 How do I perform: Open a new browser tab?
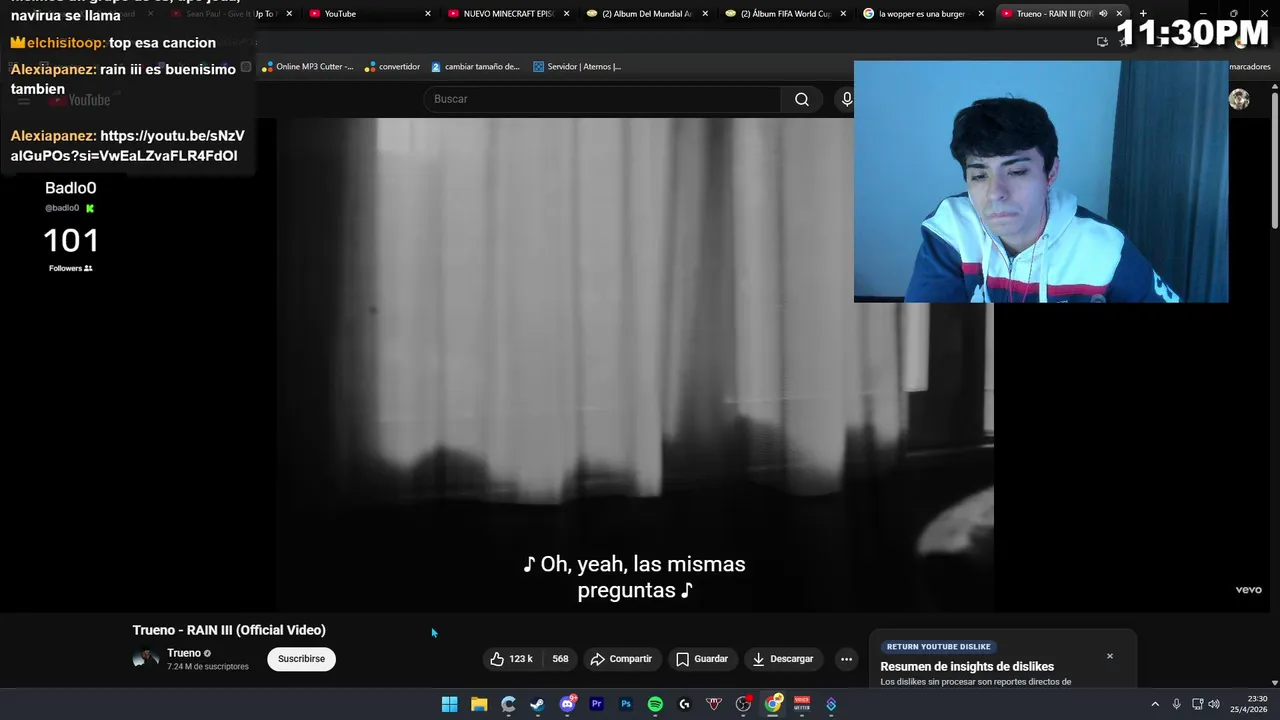(x=1143, y=14)
